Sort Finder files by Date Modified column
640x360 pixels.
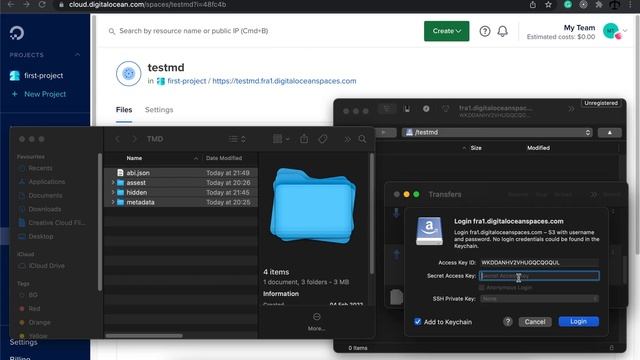(x=224, y=158)
